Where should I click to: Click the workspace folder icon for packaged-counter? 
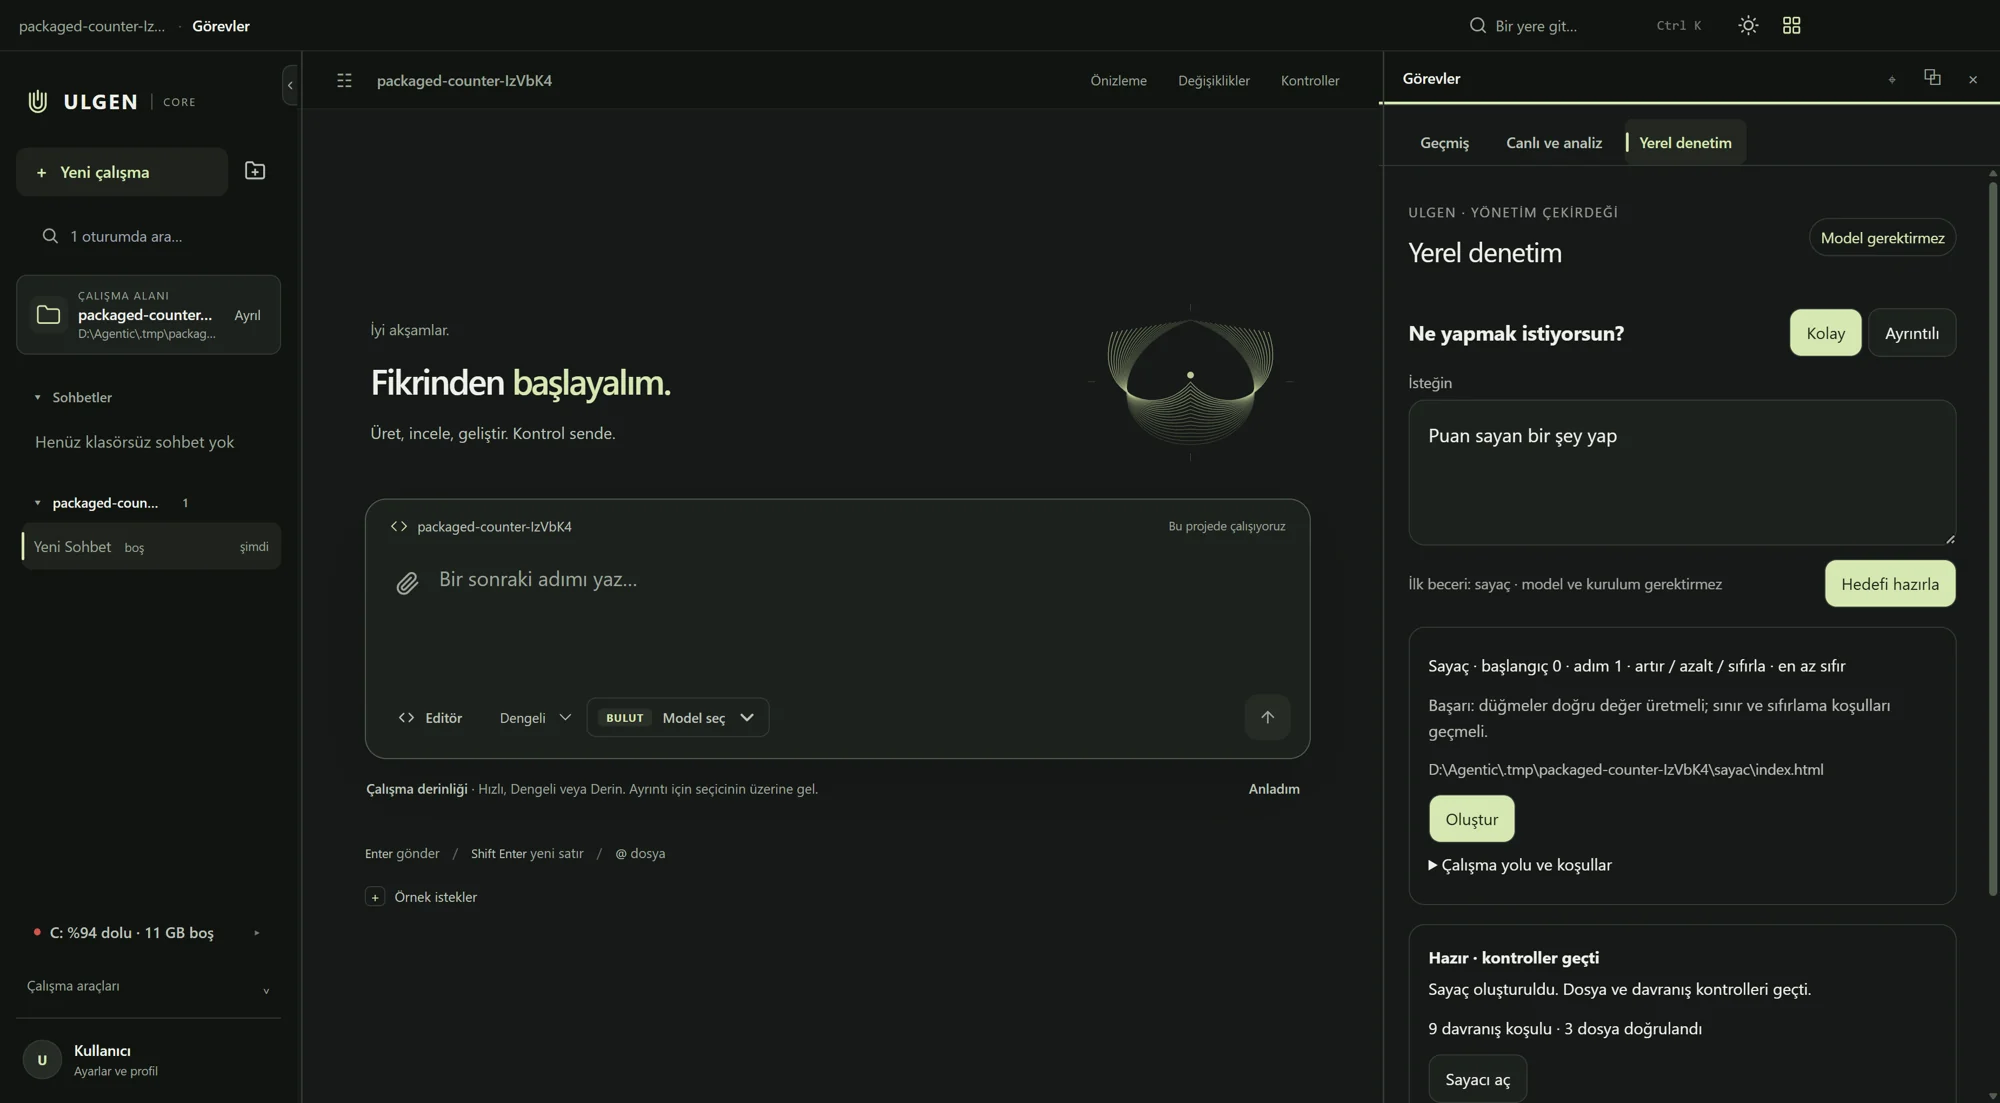coord(48,315)
